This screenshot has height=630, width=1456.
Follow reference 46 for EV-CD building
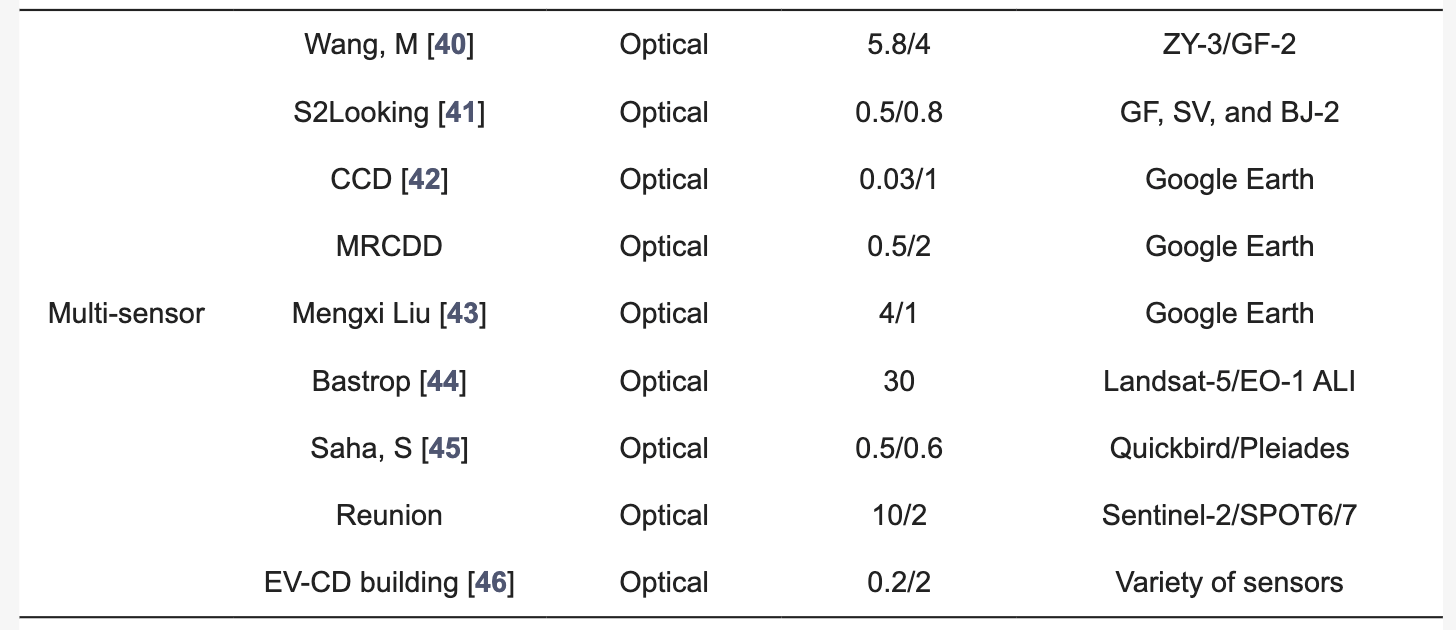(490, 582)
